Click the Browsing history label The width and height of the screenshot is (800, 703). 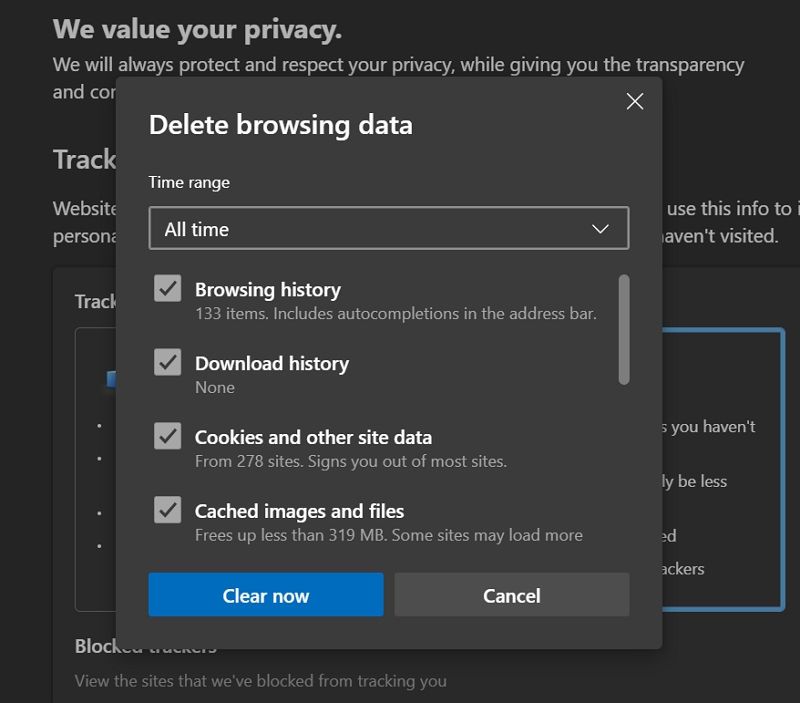[x=268, y=290]
